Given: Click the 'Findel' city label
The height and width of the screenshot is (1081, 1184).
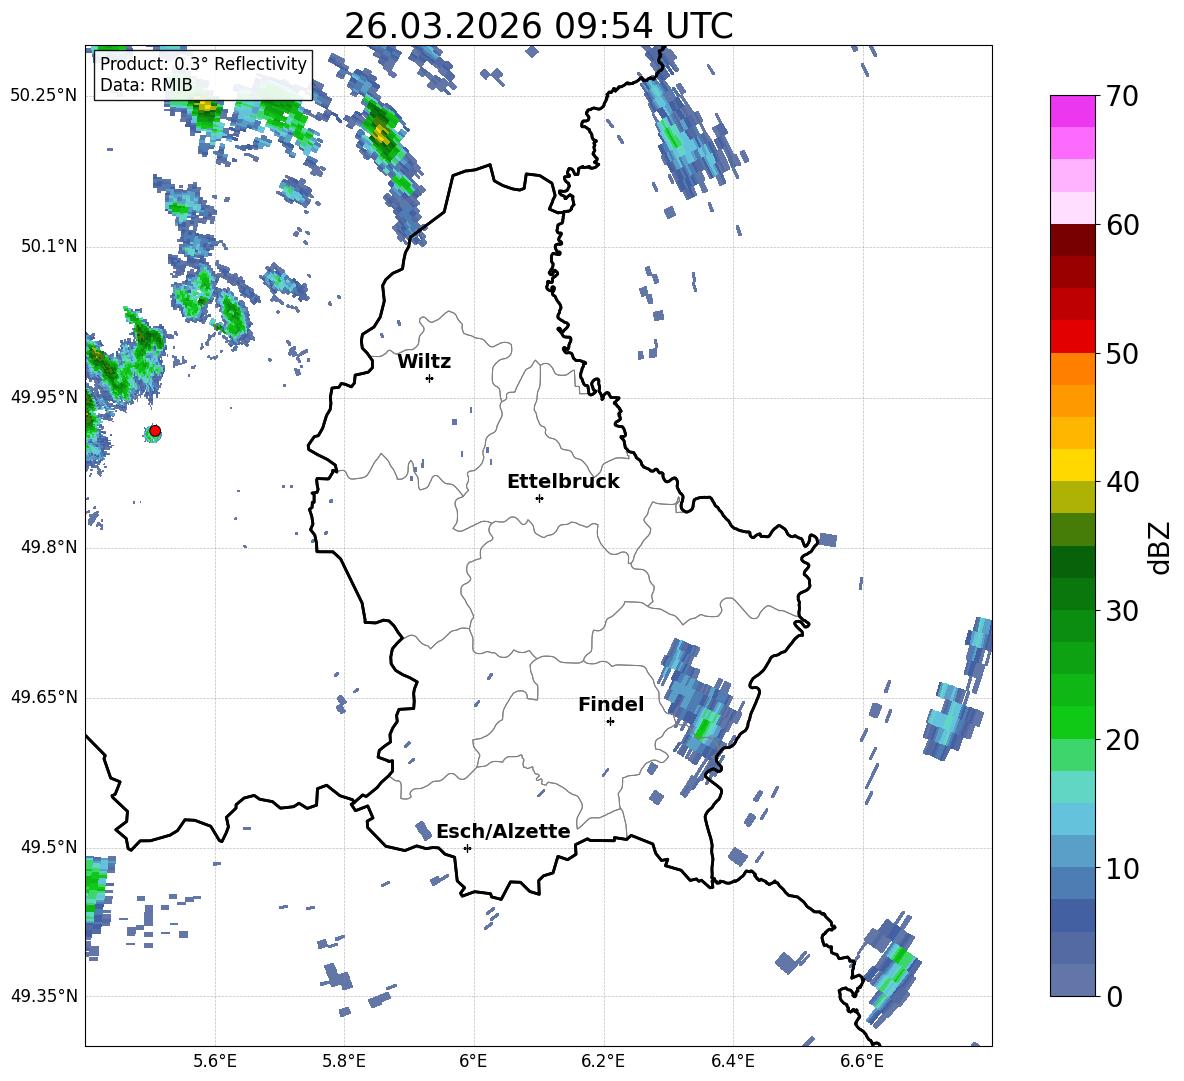Looking at the screenshot, I should coord(611,704).
